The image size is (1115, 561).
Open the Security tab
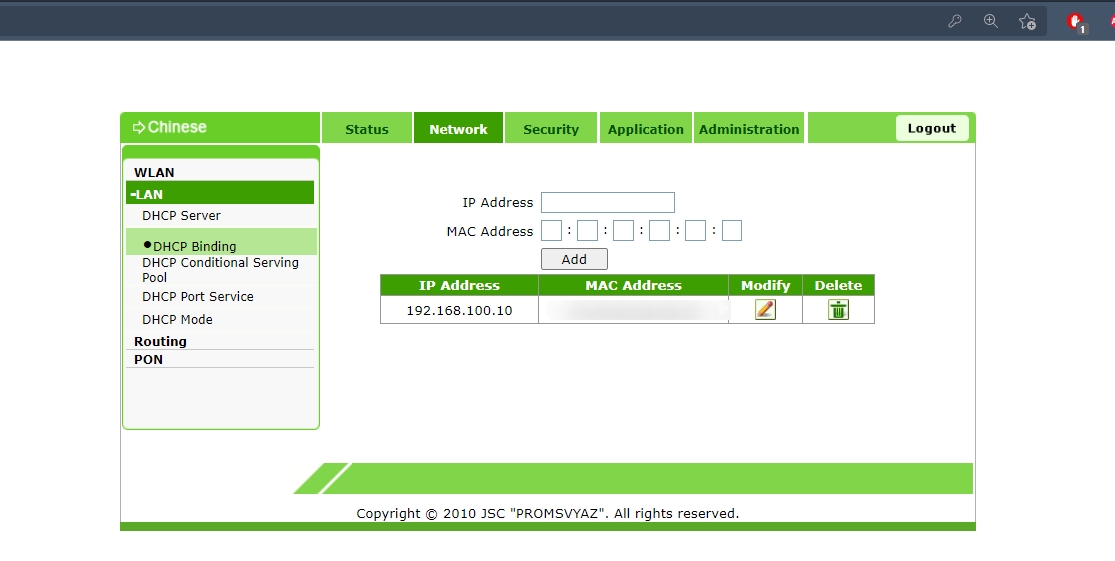click(551, 129)
